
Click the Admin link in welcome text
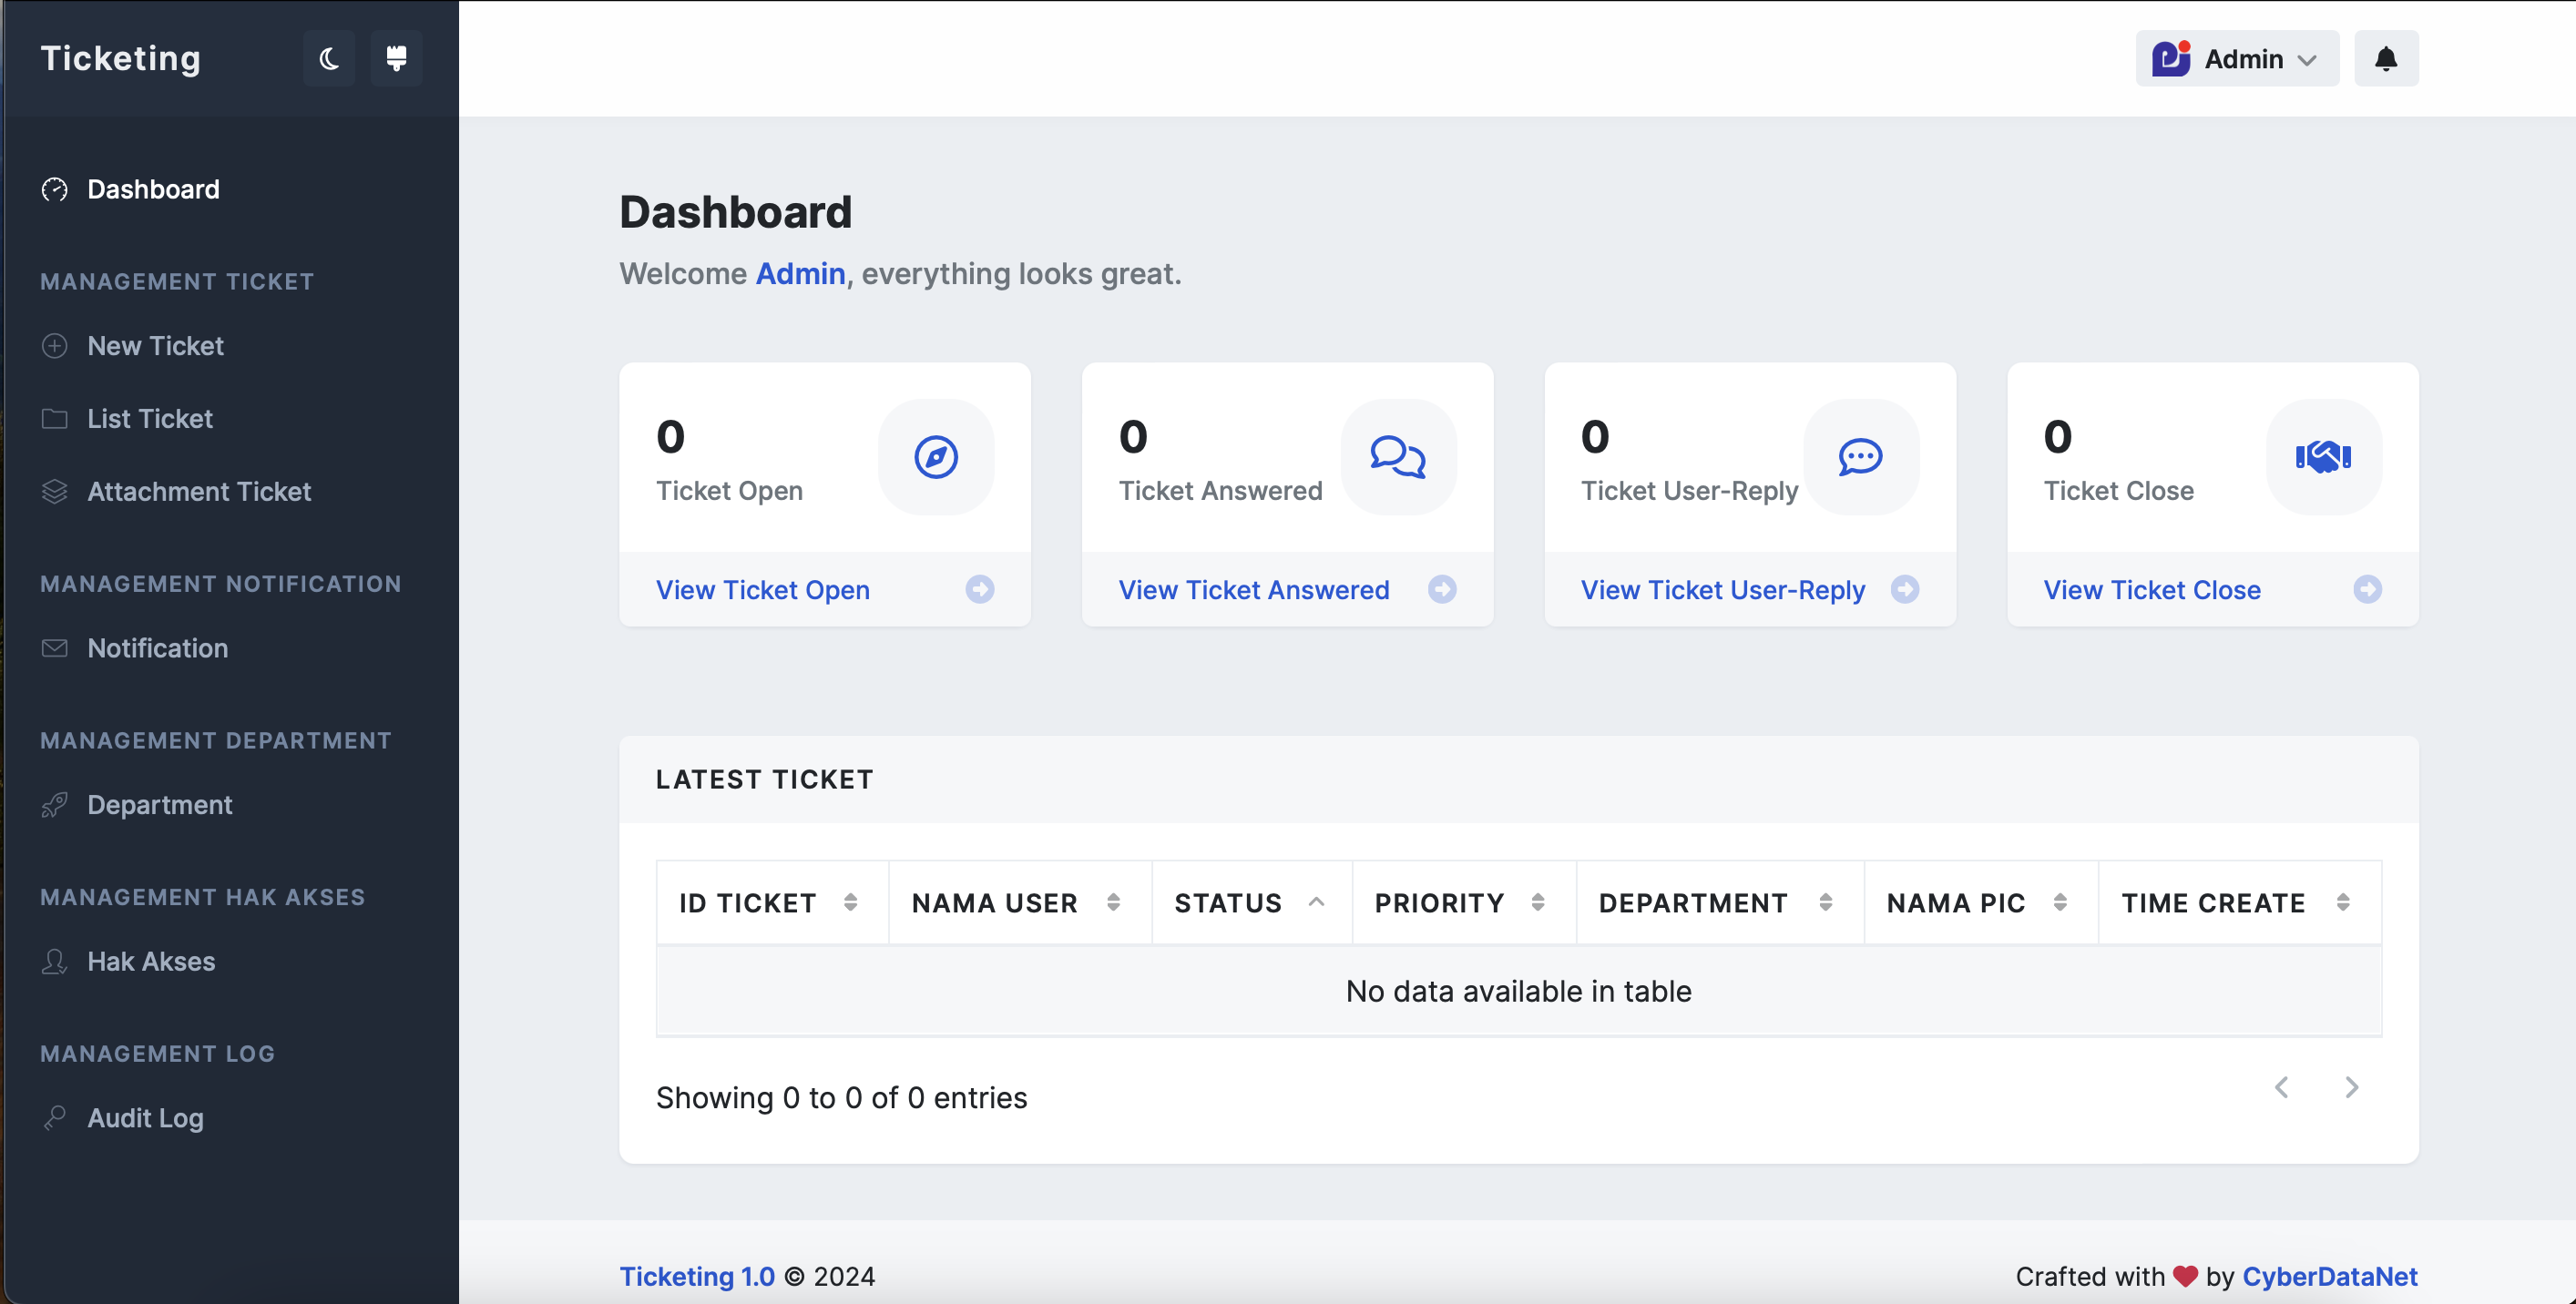click(x=800, y=273)
